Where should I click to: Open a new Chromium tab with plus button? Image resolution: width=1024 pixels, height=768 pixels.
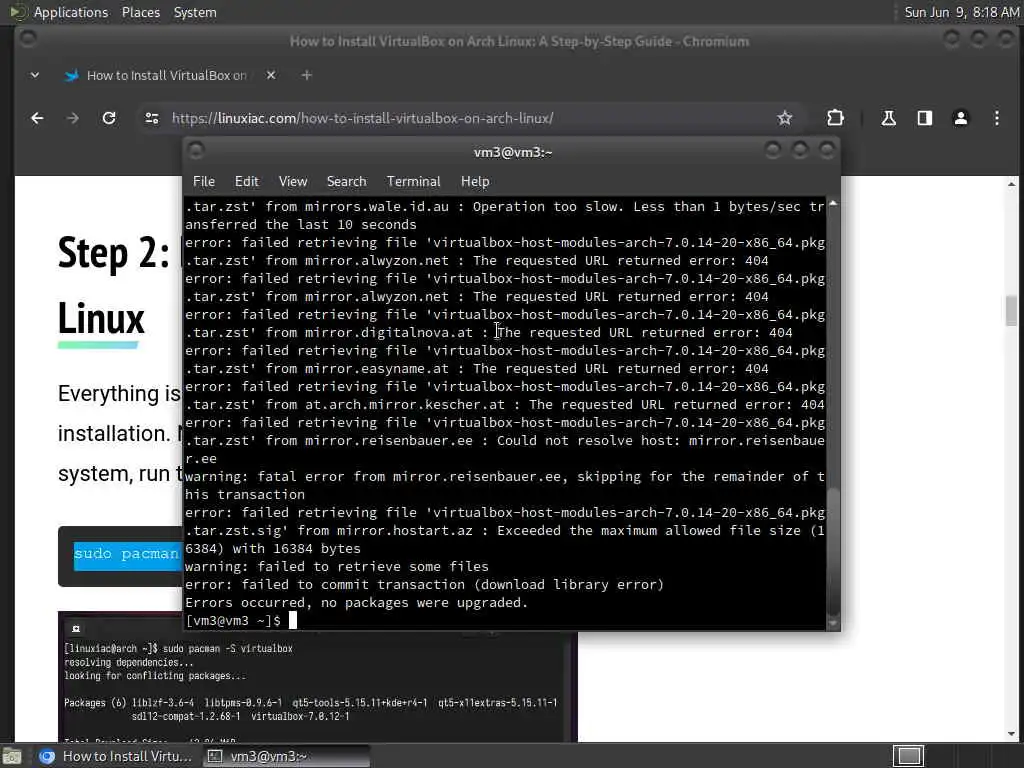pyautogui.click(x=306, y=75)
